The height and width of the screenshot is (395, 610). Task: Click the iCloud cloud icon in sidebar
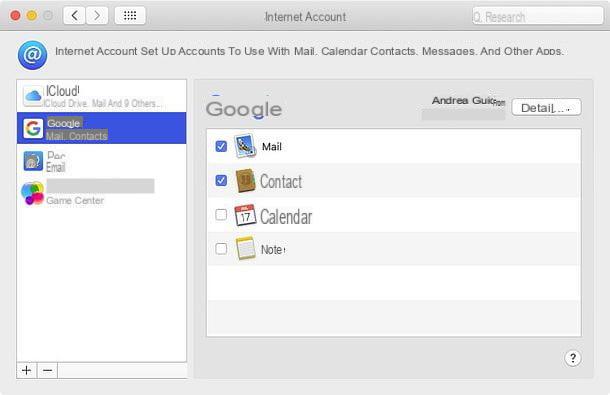(x=33, y=96)
